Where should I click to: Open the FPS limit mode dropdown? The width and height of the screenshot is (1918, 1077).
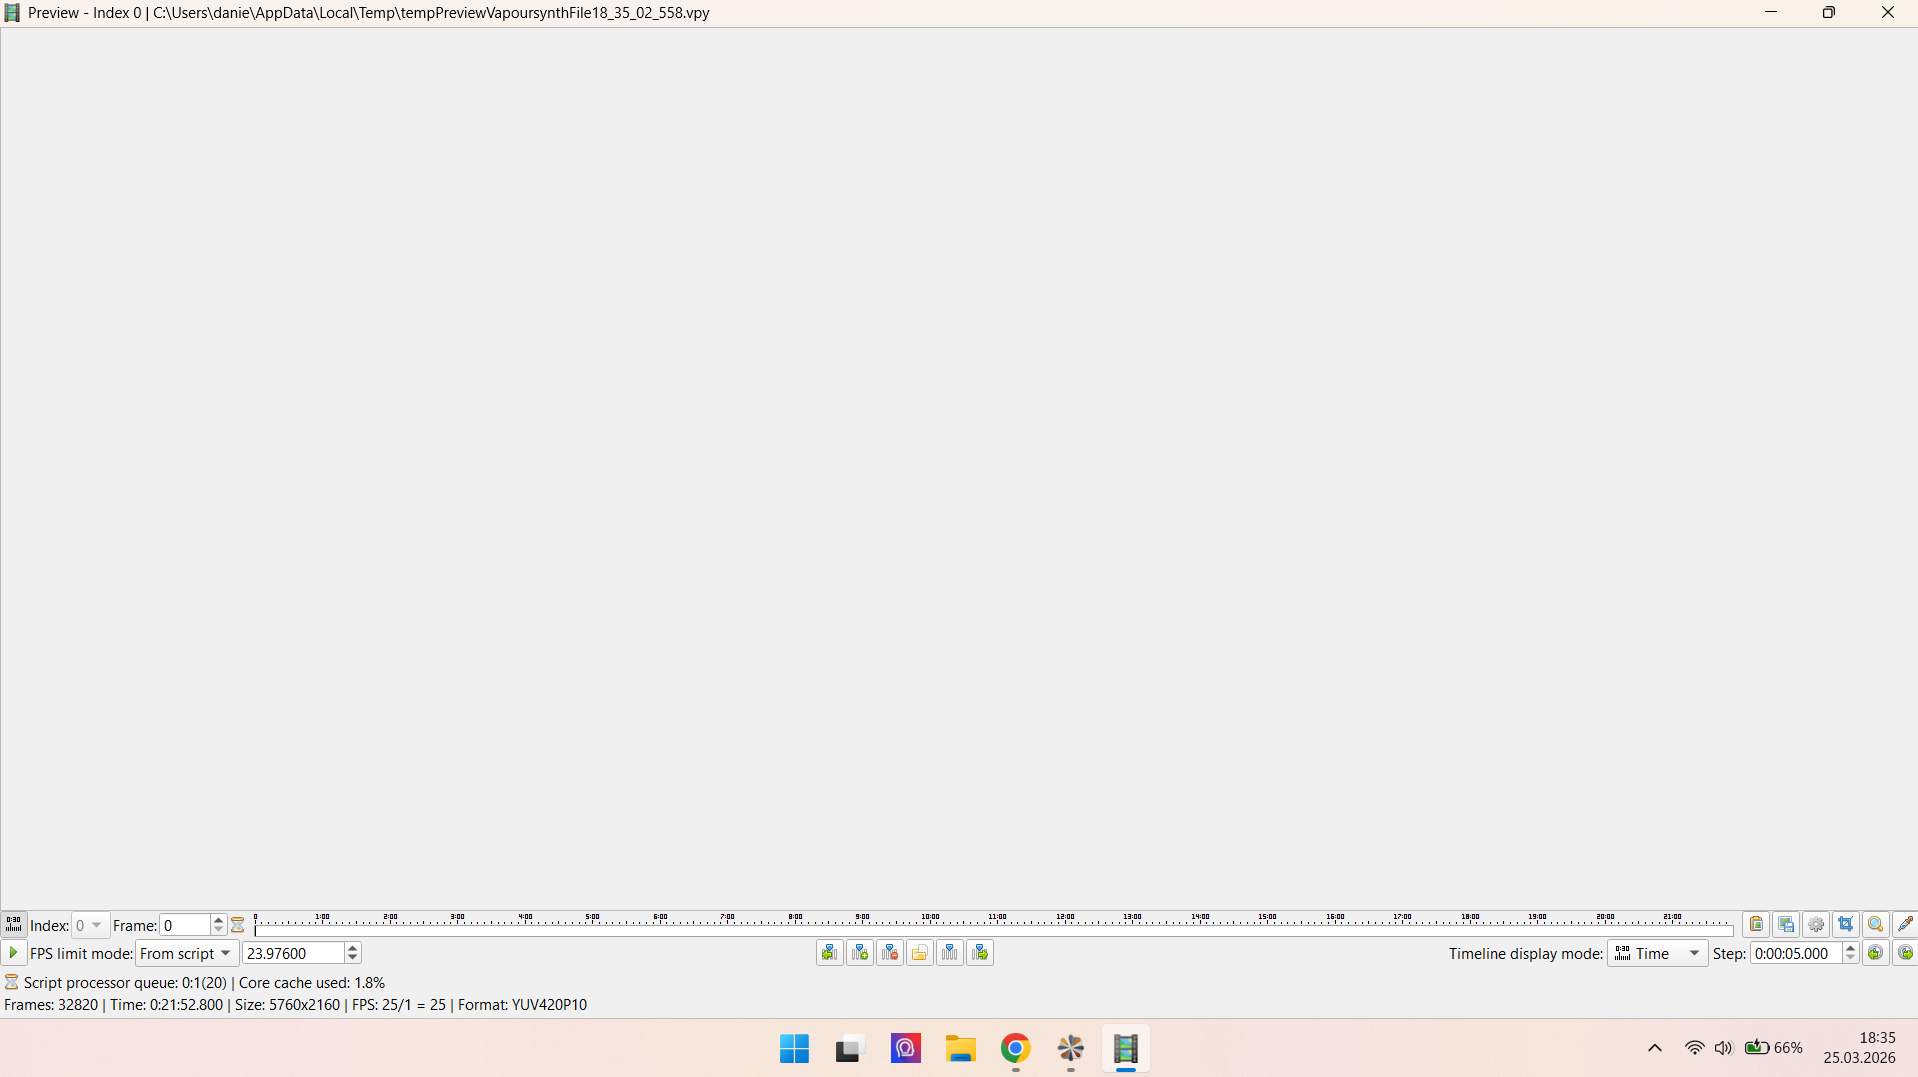pos(186,953)
